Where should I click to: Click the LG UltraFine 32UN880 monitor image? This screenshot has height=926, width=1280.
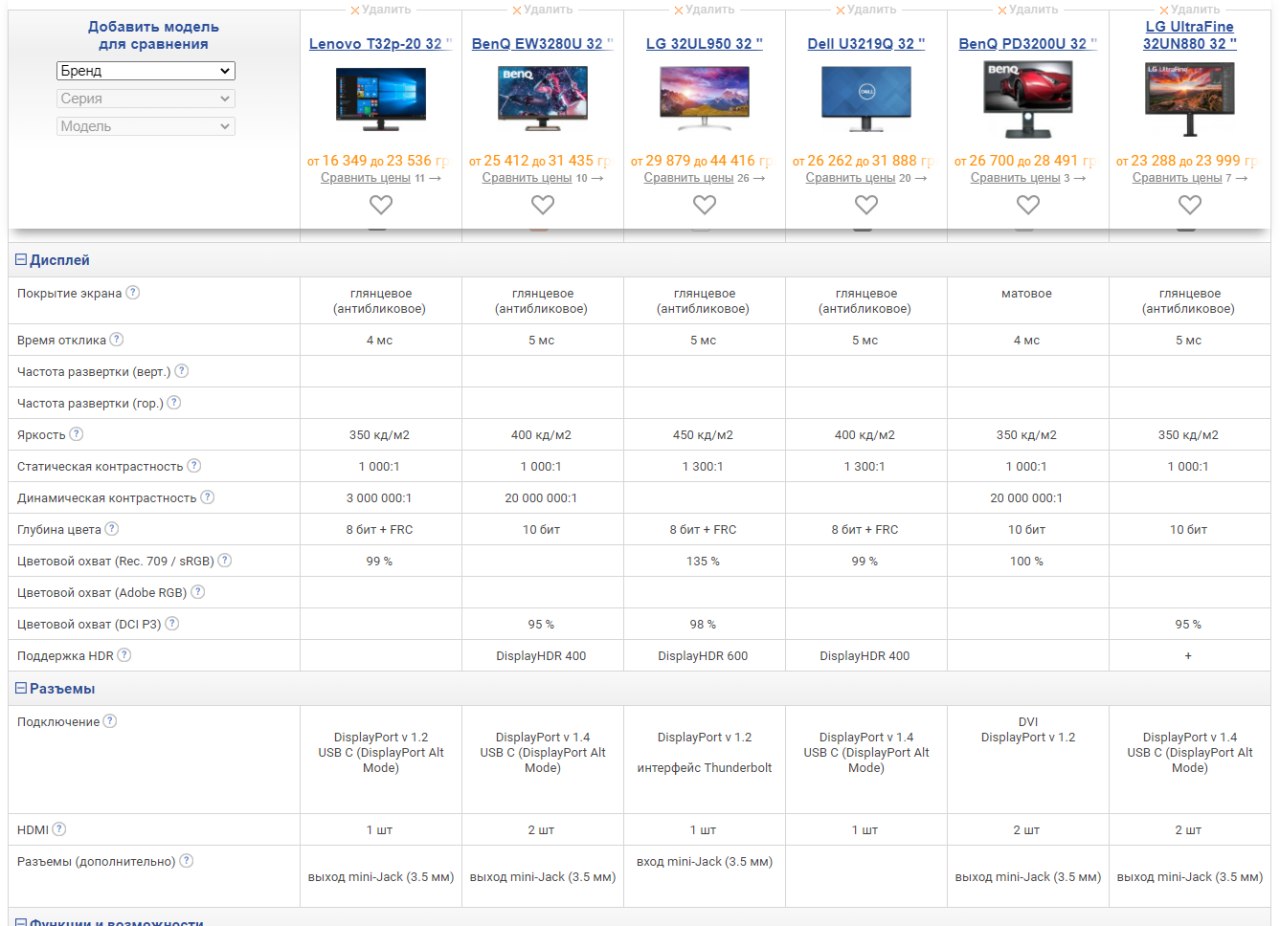1189,100
